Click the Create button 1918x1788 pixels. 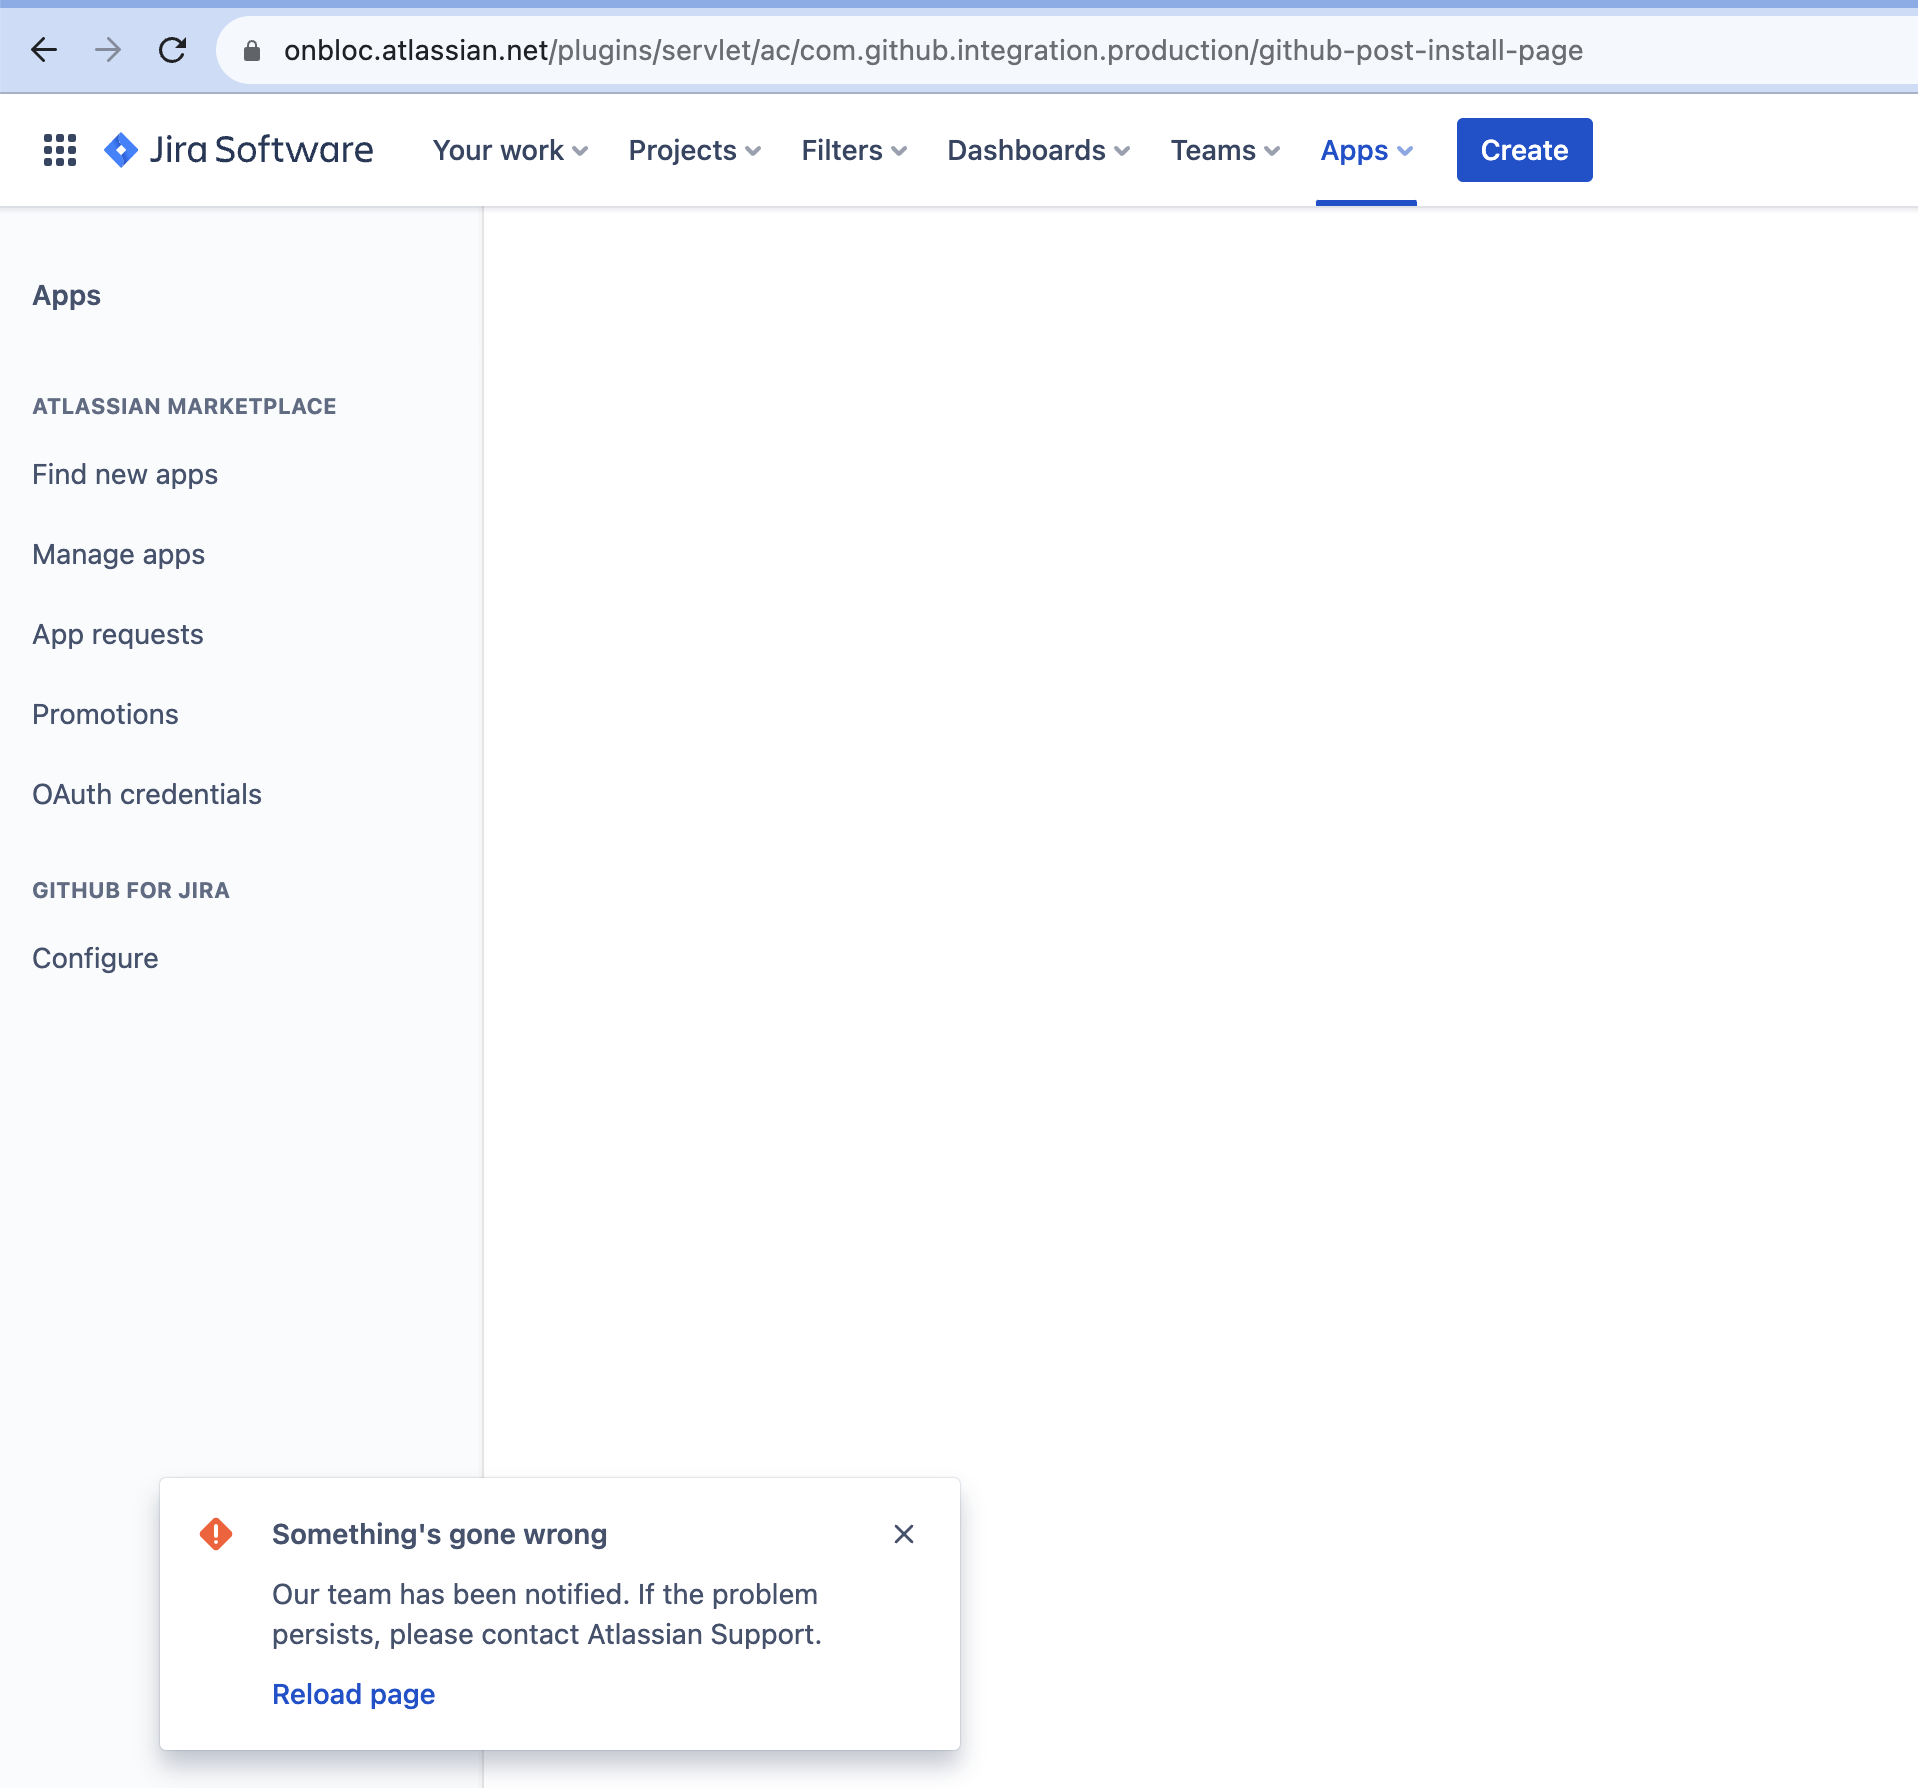click(x=1524, y=150)
